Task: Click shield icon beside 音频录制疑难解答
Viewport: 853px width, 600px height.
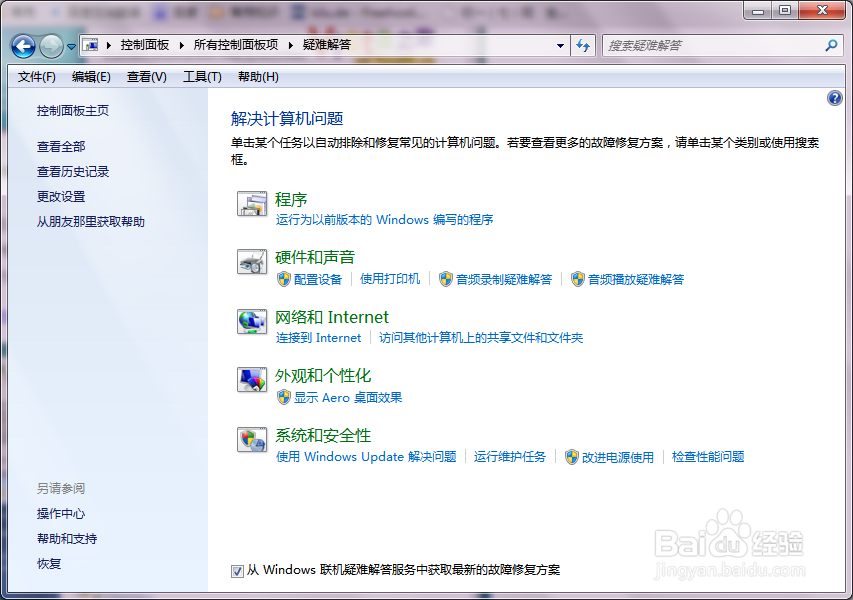Action: click(x=446, y=280)
